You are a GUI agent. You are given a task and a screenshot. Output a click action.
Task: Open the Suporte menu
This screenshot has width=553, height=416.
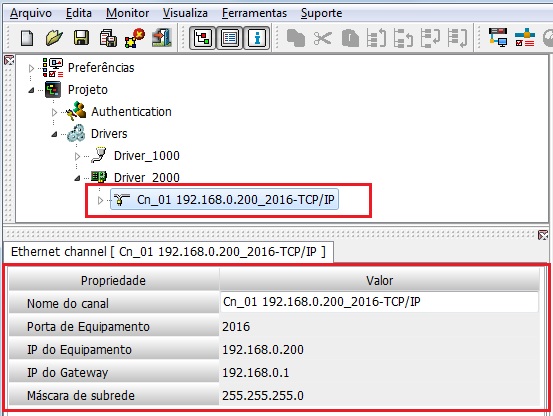tap(321, 13)
